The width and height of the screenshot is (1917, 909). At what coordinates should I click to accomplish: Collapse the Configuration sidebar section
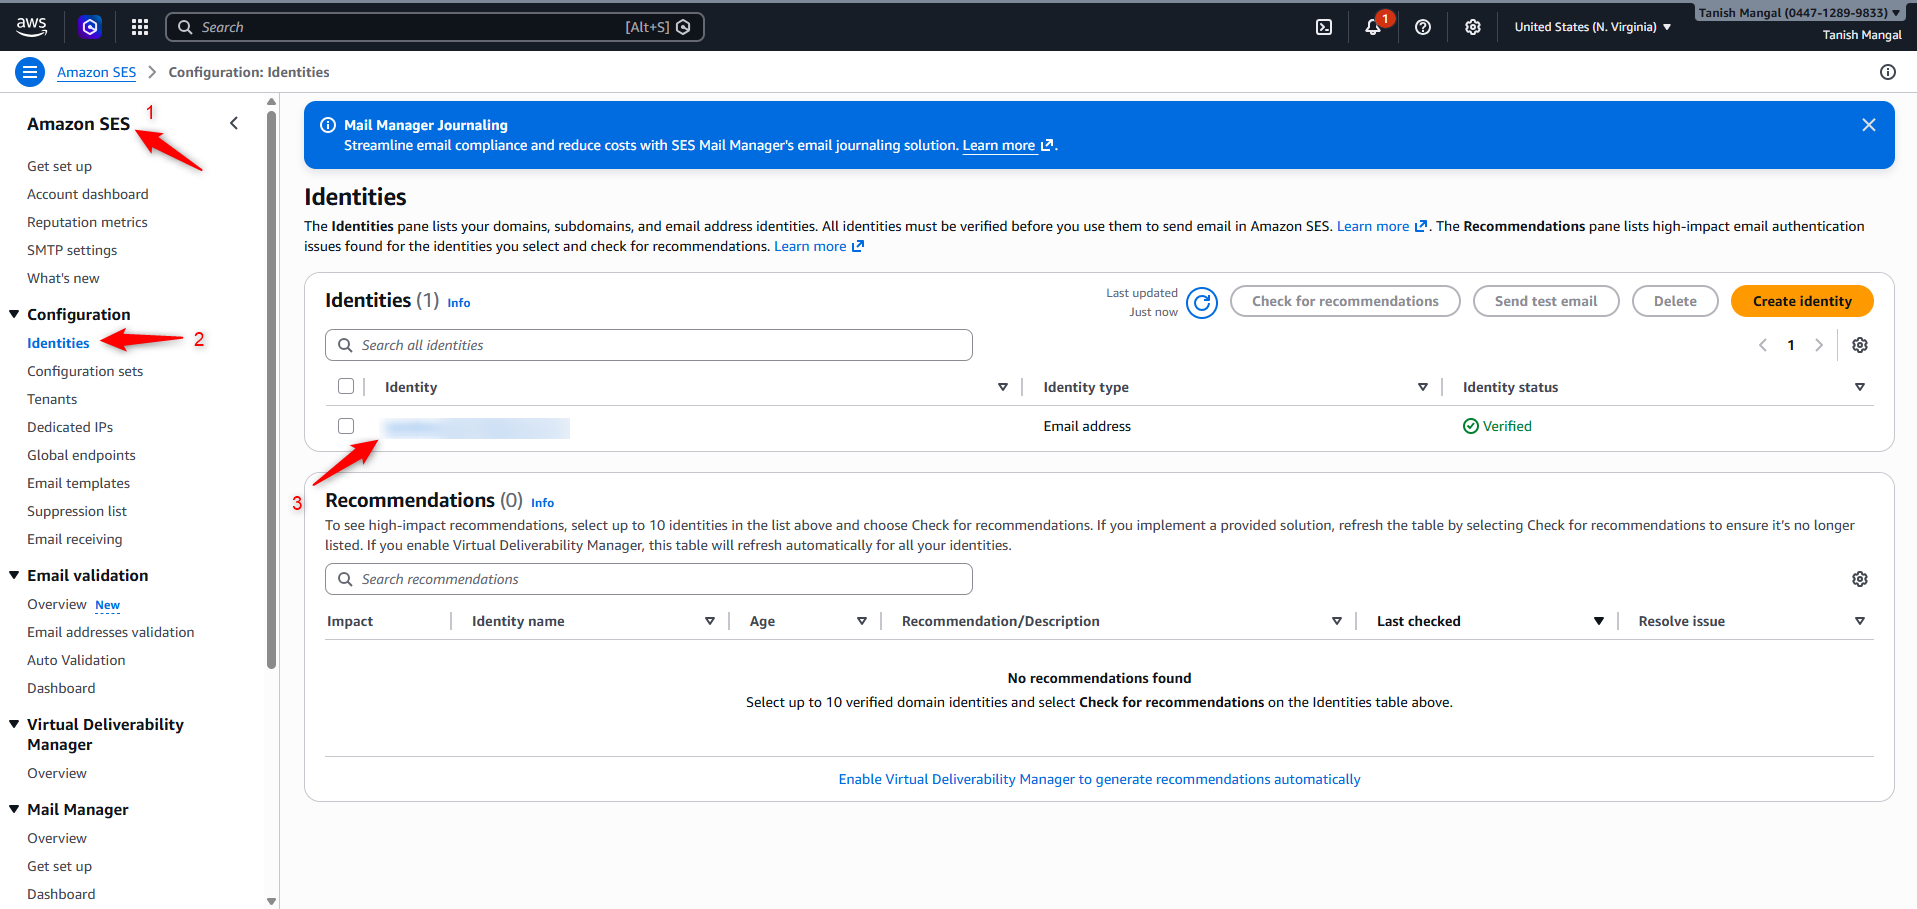click(x=14, y=314)
